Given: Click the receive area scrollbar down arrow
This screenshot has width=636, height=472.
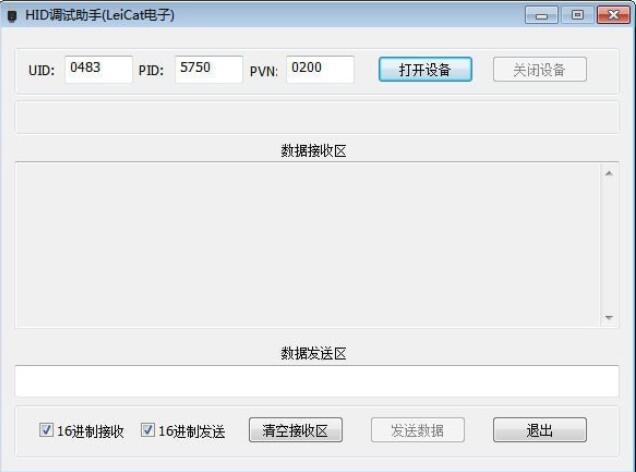Looking at the screenshot, I should [609, 318].
